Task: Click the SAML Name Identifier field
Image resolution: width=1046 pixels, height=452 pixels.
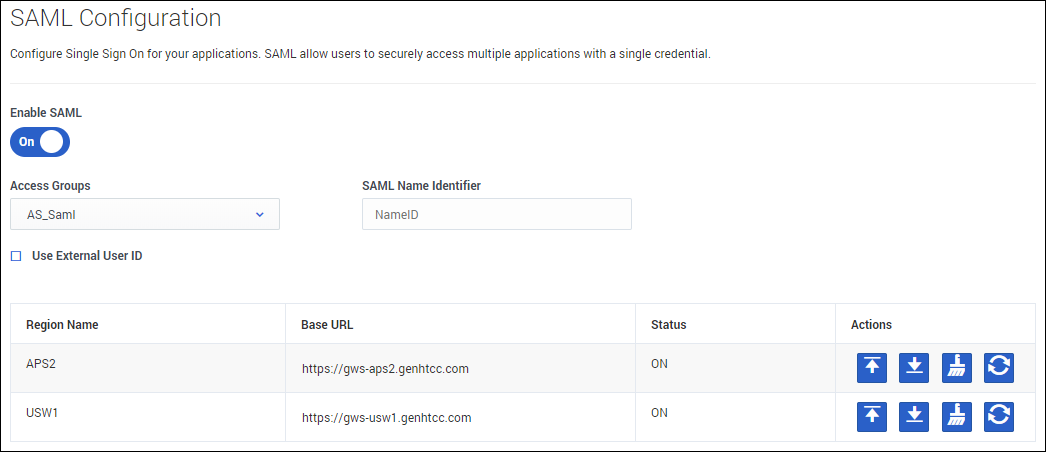Action: [496, 214]
